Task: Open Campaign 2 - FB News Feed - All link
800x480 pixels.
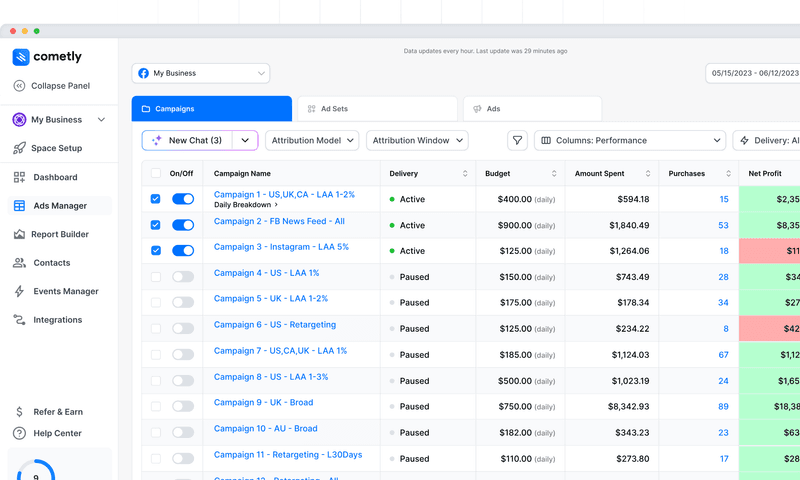Action: coord(279,221)
